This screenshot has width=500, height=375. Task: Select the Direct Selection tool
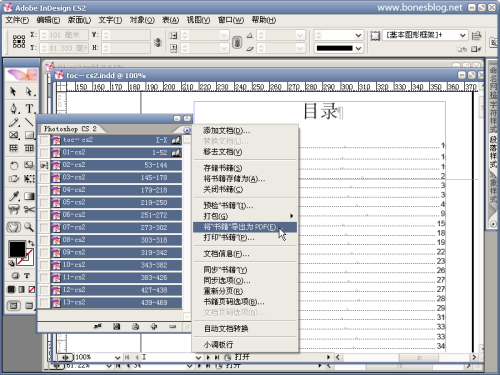pos(29,91)
